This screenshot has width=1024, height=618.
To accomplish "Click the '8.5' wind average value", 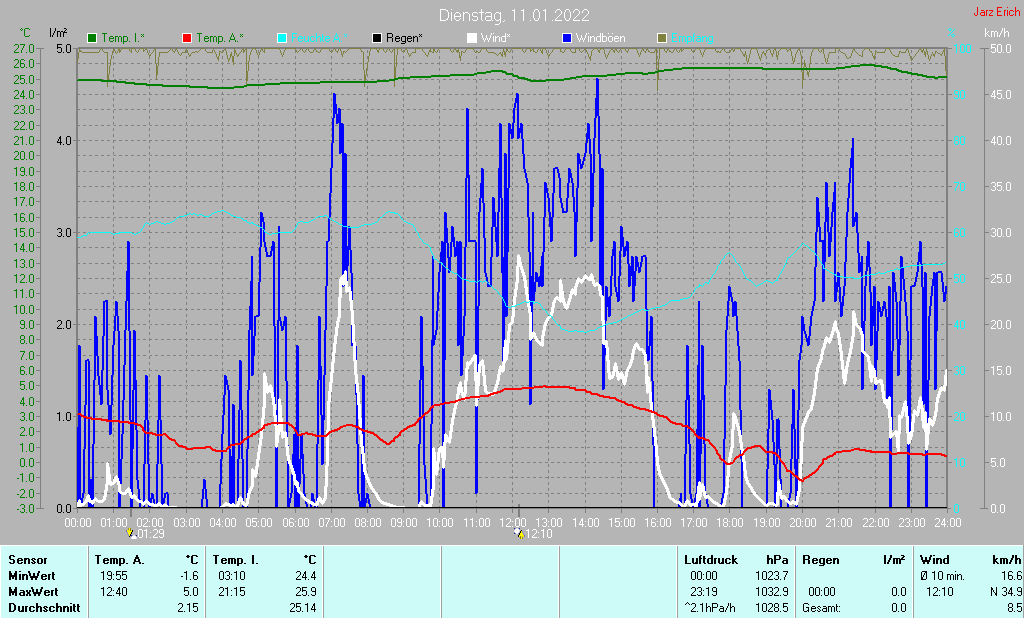I will coord(1014,608).
